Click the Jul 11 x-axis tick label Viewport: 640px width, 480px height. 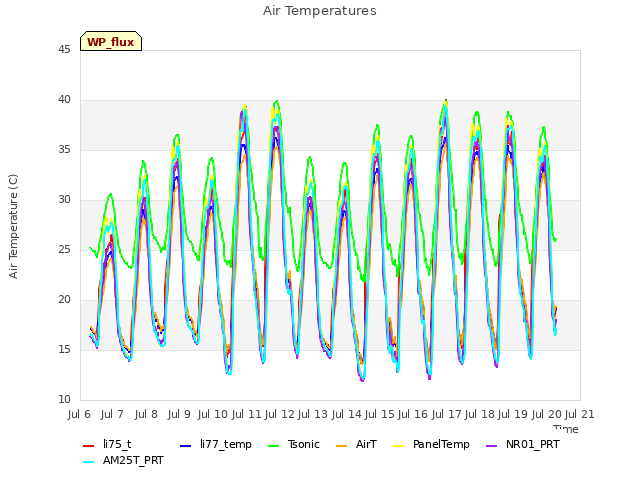click(x=247, y=414)
